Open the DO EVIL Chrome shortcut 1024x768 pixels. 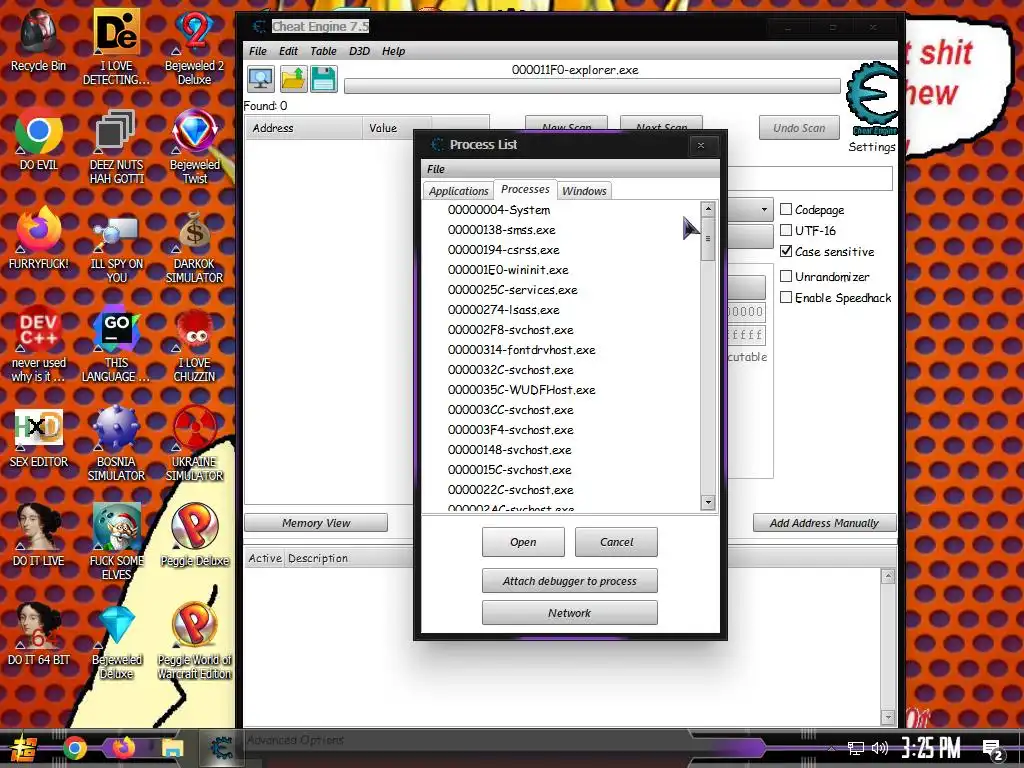[39, 140]
